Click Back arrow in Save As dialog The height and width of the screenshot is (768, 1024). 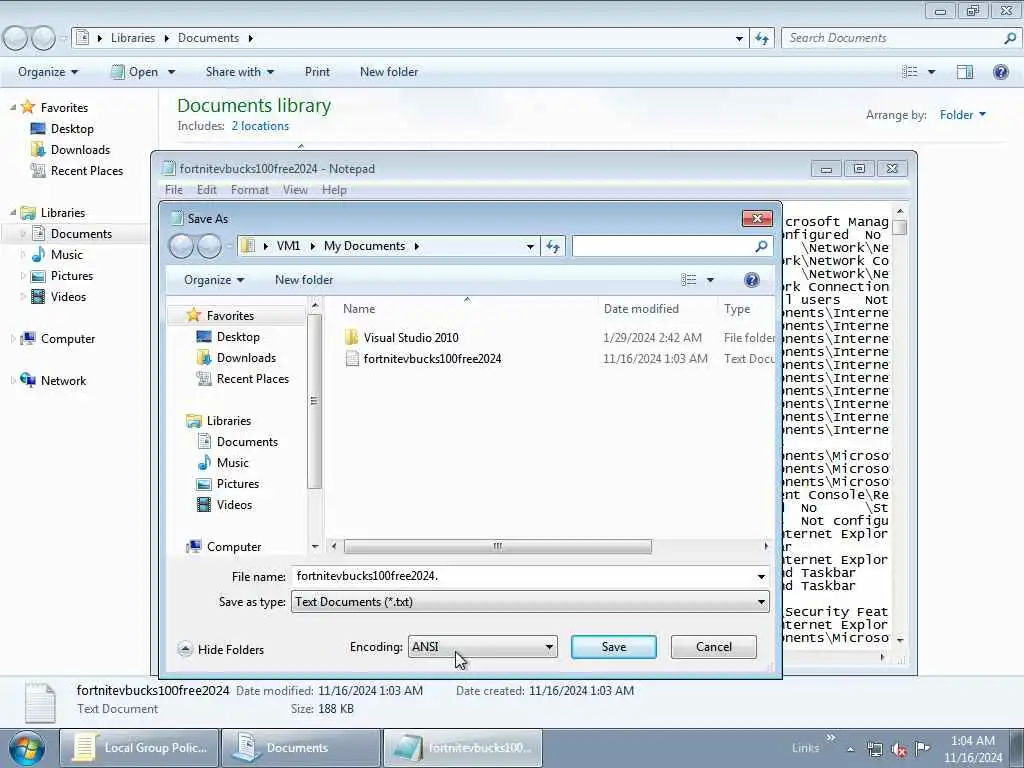pos(182,246)
